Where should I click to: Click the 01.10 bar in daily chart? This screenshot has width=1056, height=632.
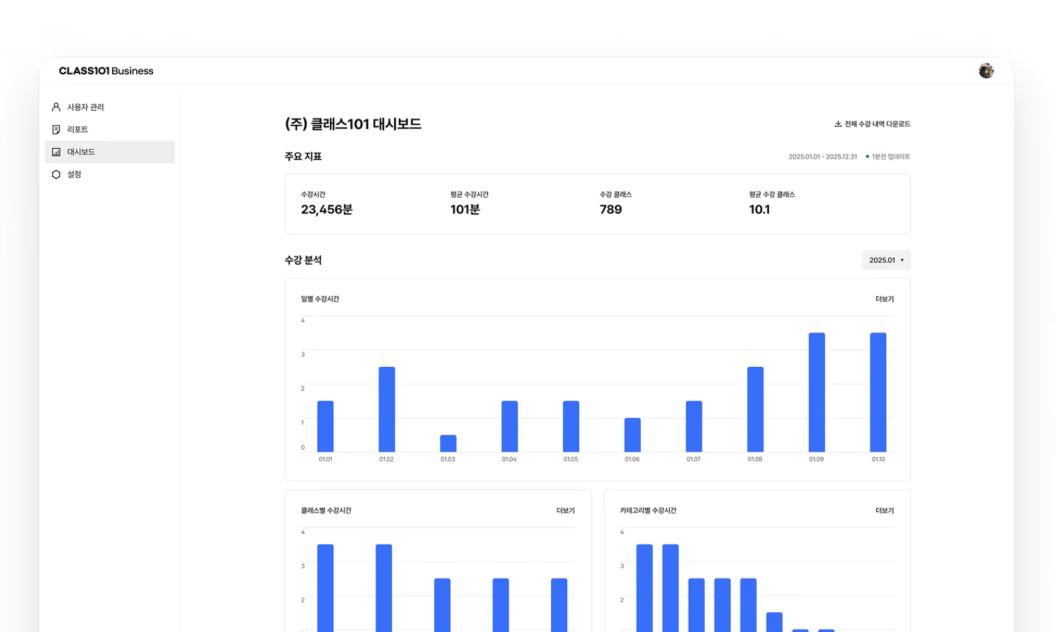tap(878, 392)
